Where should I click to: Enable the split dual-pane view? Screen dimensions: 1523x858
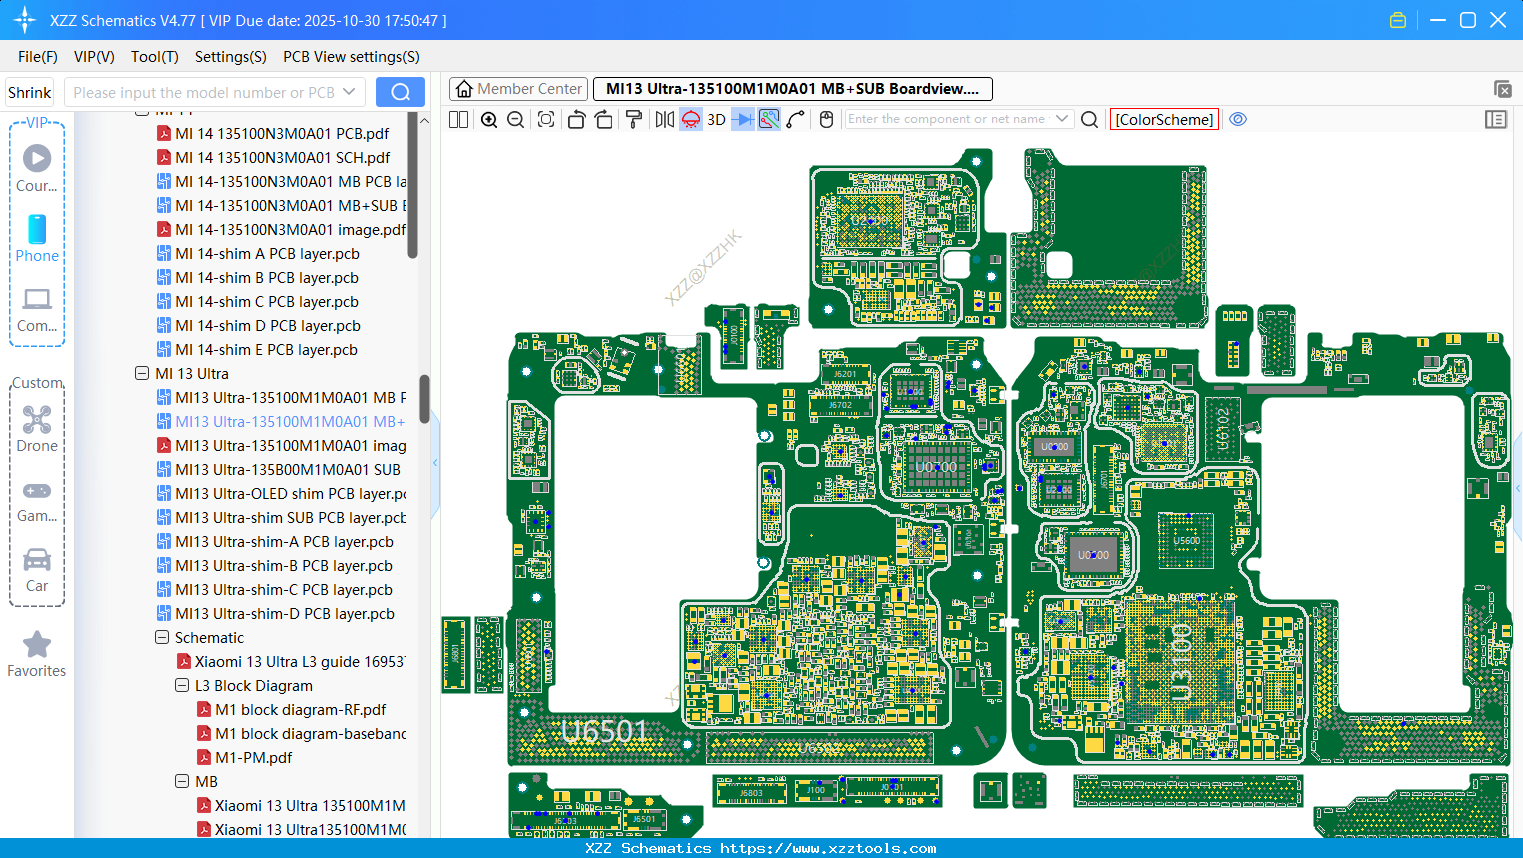pyautogui.click(x=458, y=119)
